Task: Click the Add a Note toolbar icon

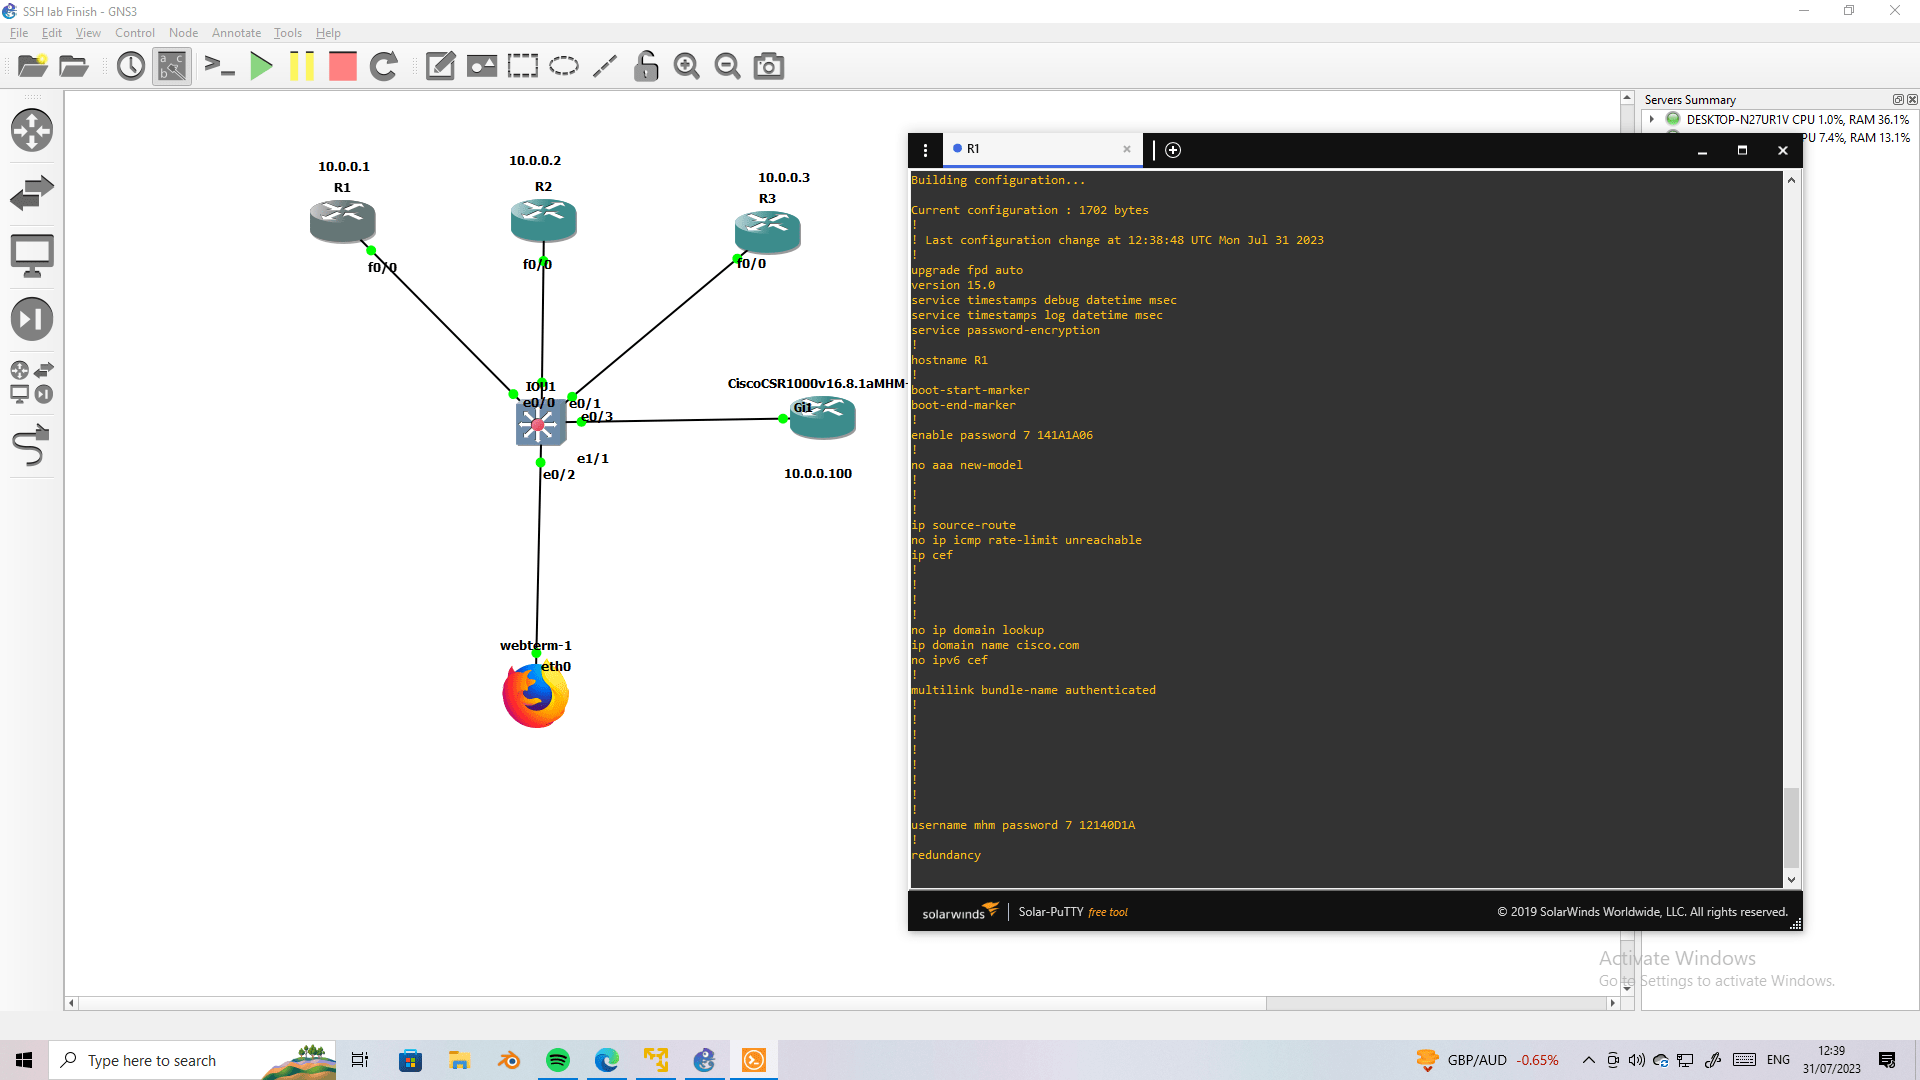Action: point(439,66)
